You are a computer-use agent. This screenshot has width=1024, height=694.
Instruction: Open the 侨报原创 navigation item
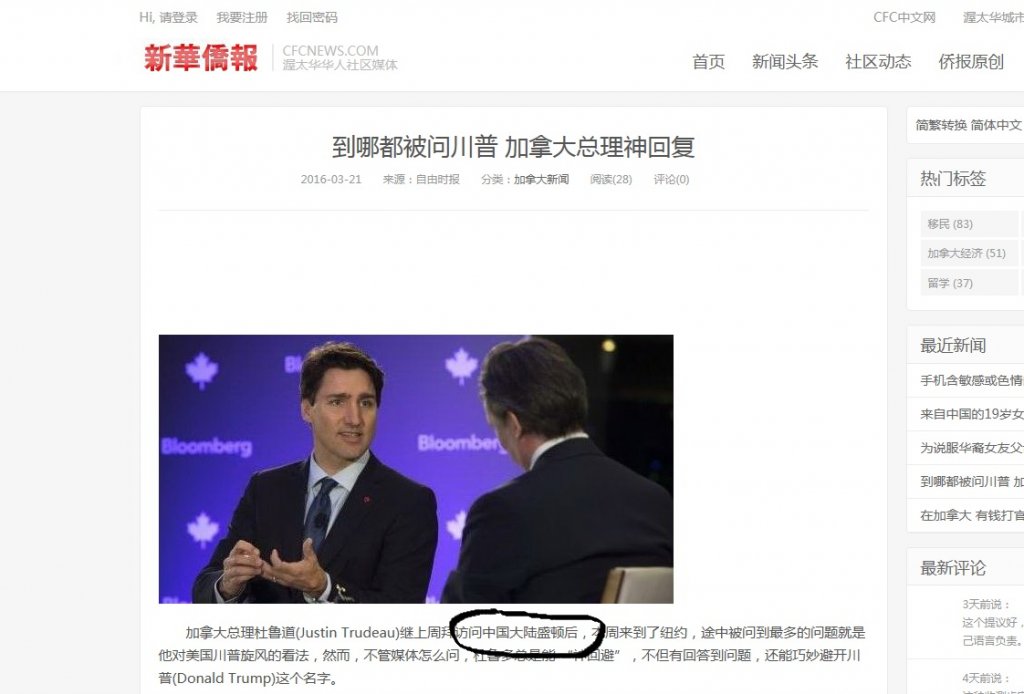[970, 61]
